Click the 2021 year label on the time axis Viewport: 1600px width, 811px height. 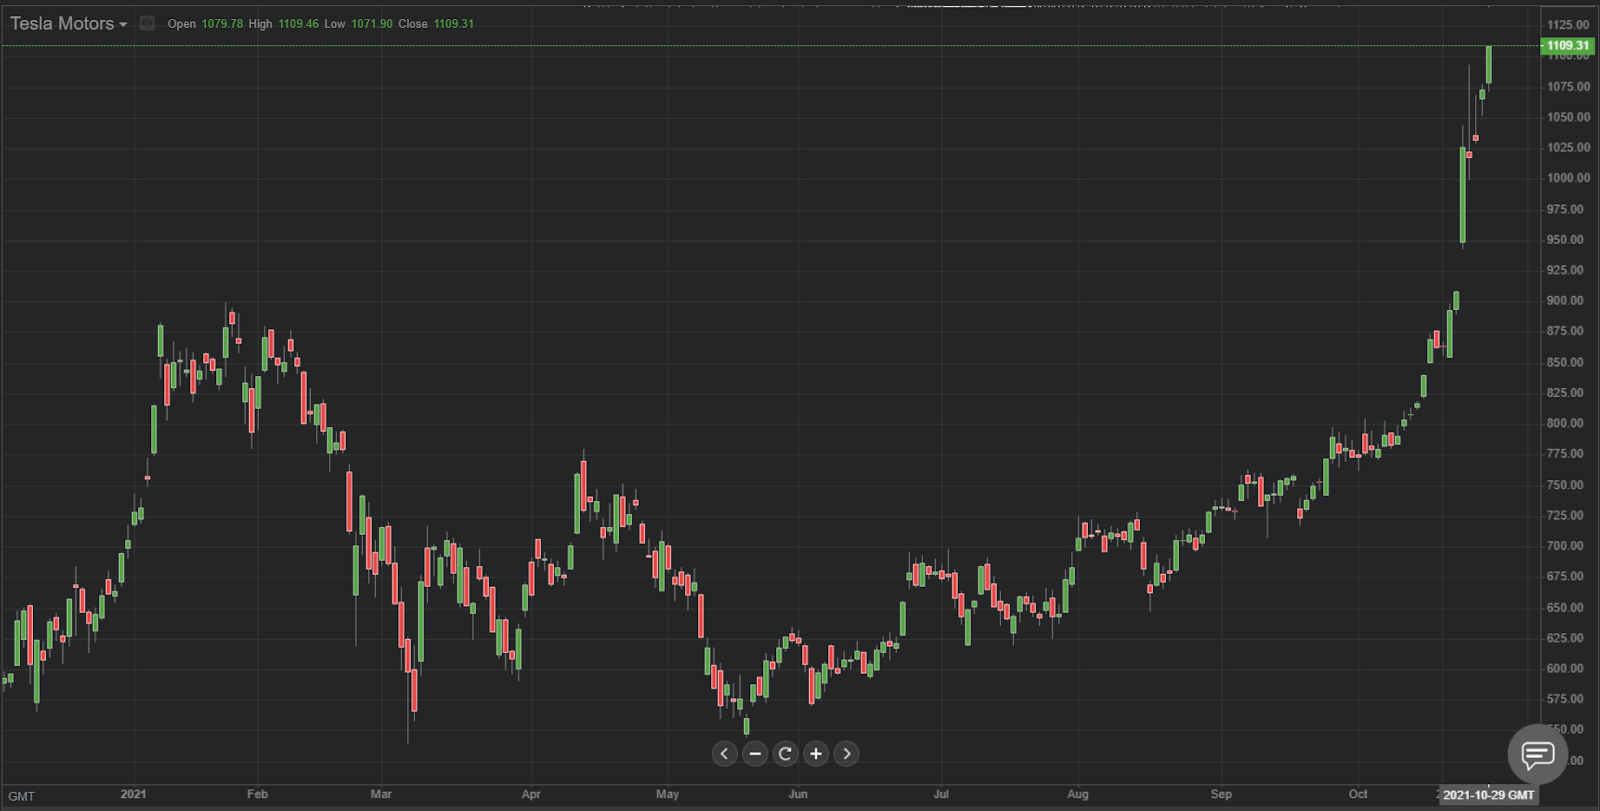pos(133,794)
